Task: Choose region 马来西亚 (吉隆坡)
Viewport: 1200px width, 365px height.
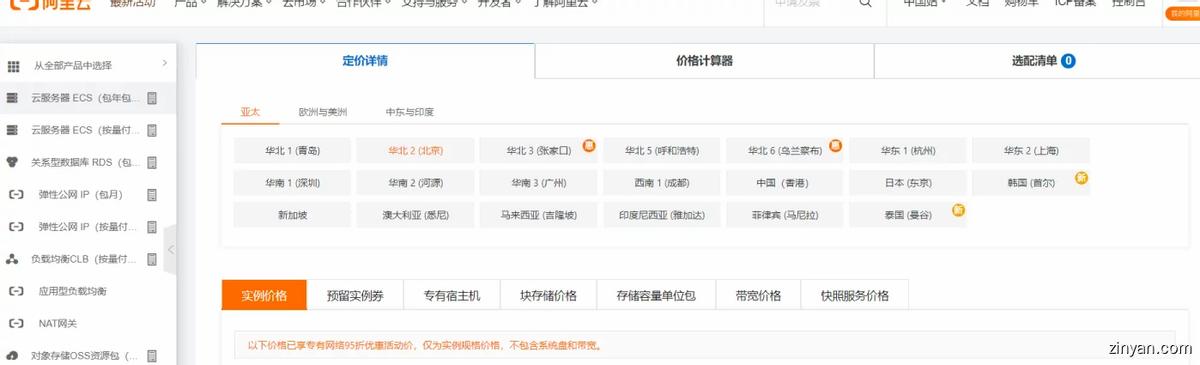Action: tap(538, 215)
